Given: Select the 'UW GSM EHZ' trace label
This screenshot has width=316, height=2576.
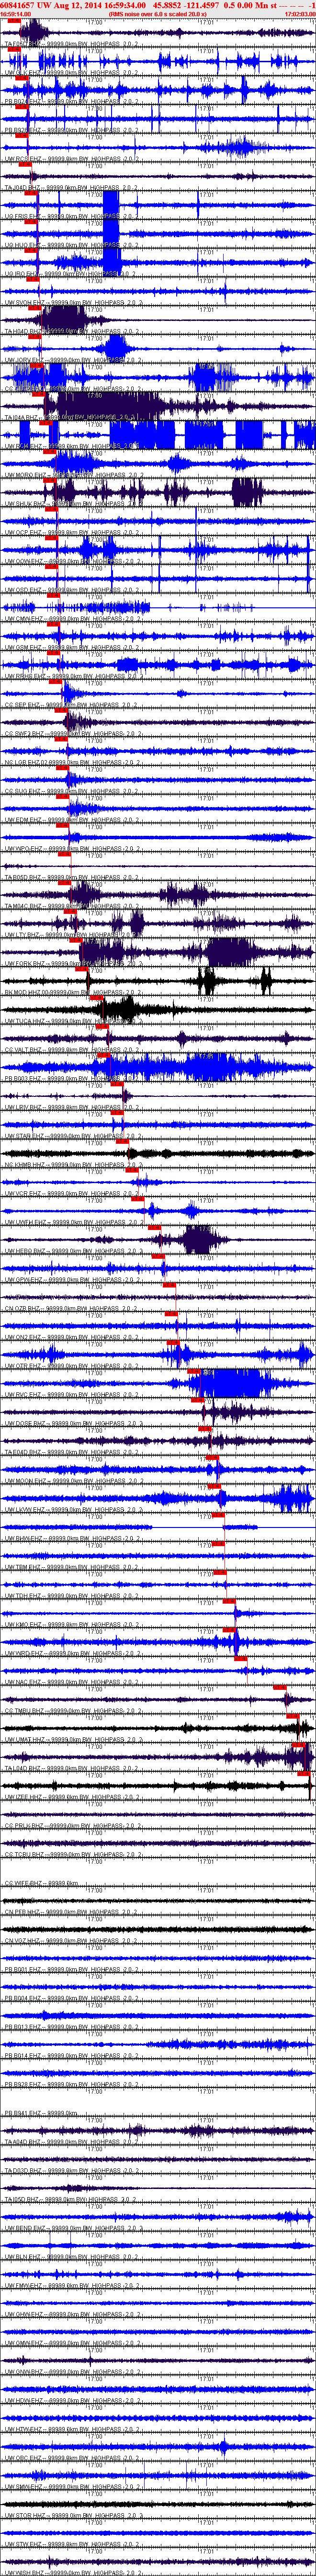Looking at the screenshot, I should click(24, 647).
